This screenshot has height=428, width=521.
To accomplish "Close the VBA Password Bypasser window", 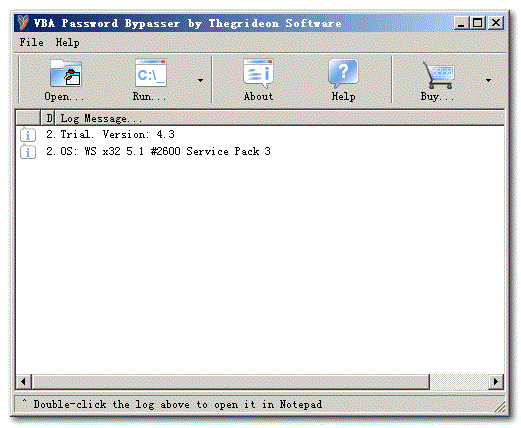I will (496, 23).
